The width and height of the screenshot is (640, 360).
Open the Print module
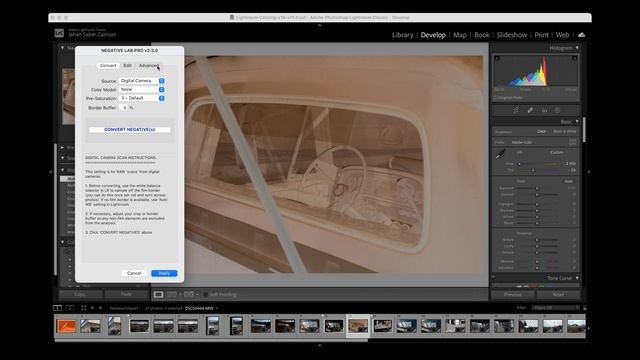(542, 35)
